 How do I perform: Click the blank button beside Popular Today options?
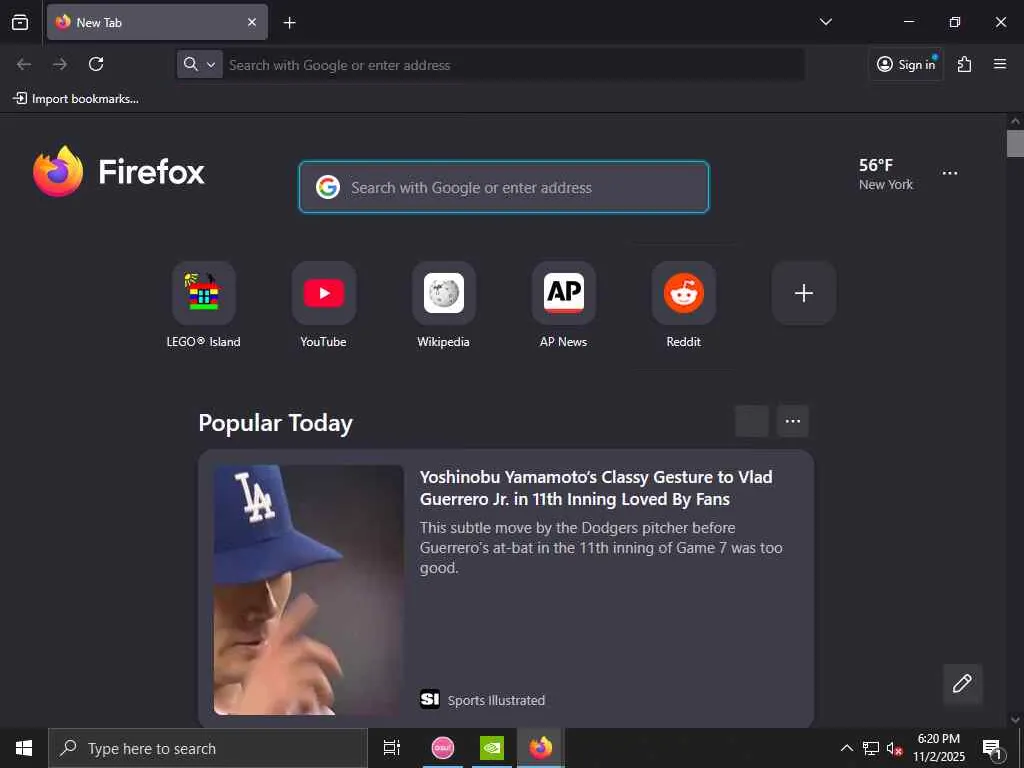click(x=752, y=421)
